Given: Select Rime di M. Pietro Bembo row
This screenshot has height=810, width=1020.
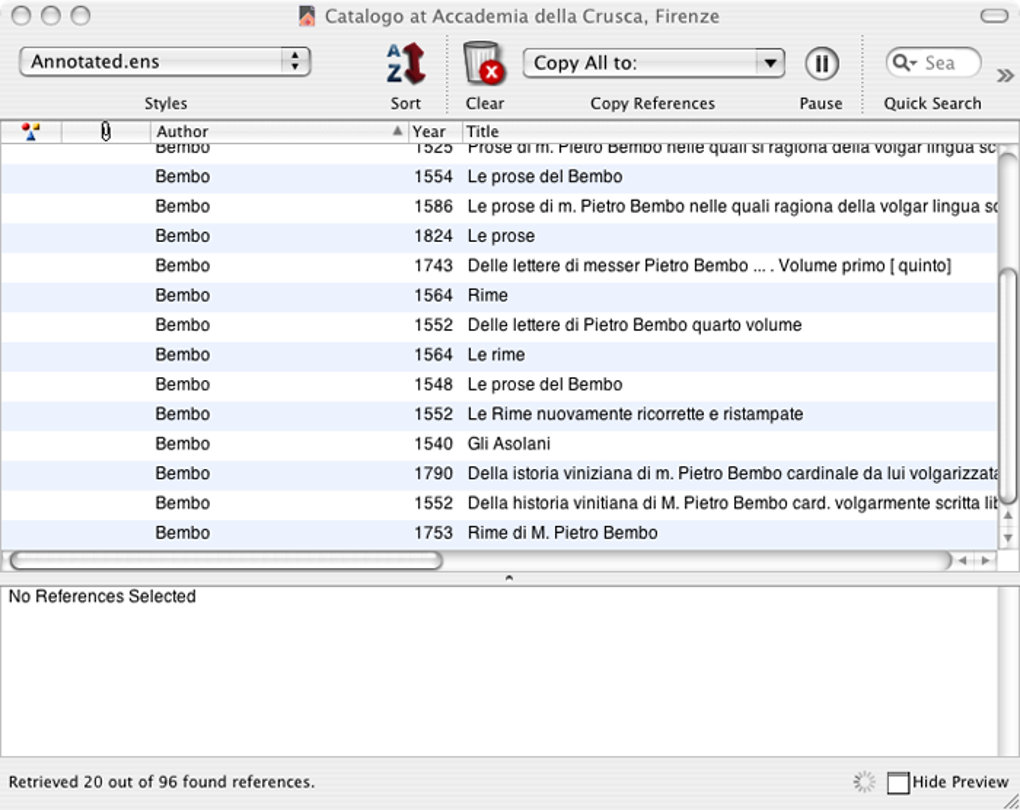Looking at the screenshot, I should 499,533.
